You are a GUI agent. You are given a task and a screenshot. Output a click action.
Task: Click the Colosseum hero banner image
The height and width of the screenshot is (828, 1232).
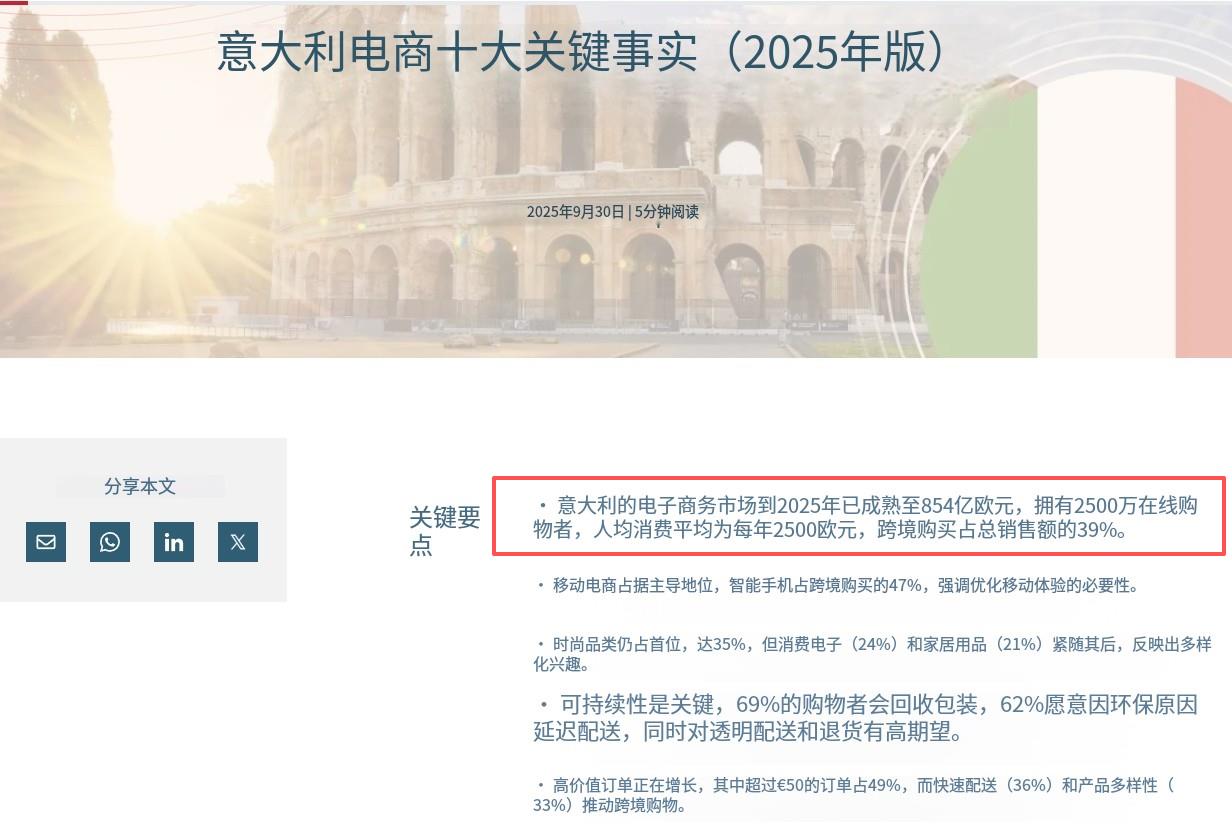tap(616, 179)
